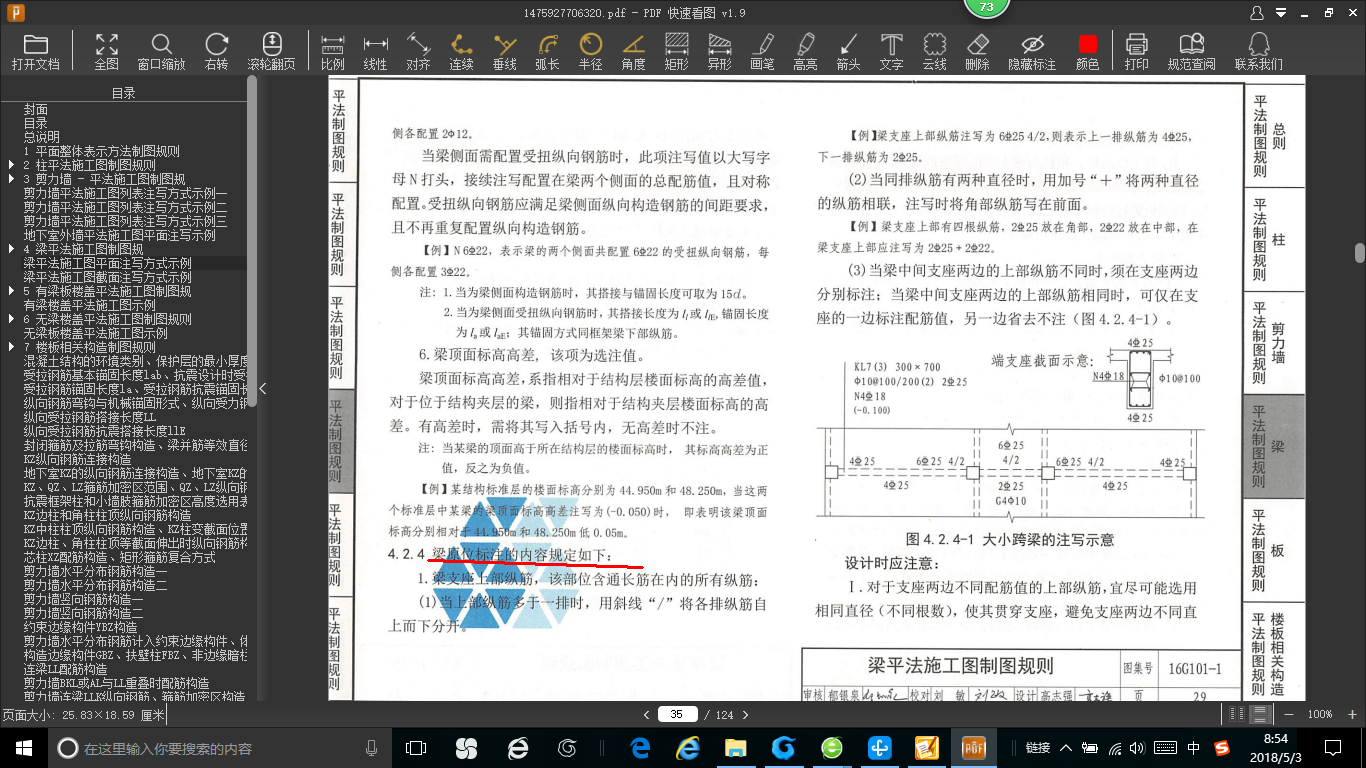Click 联系我们 contact us icon
This screenshot has width=1366, height=768.
pos(1259,51)
